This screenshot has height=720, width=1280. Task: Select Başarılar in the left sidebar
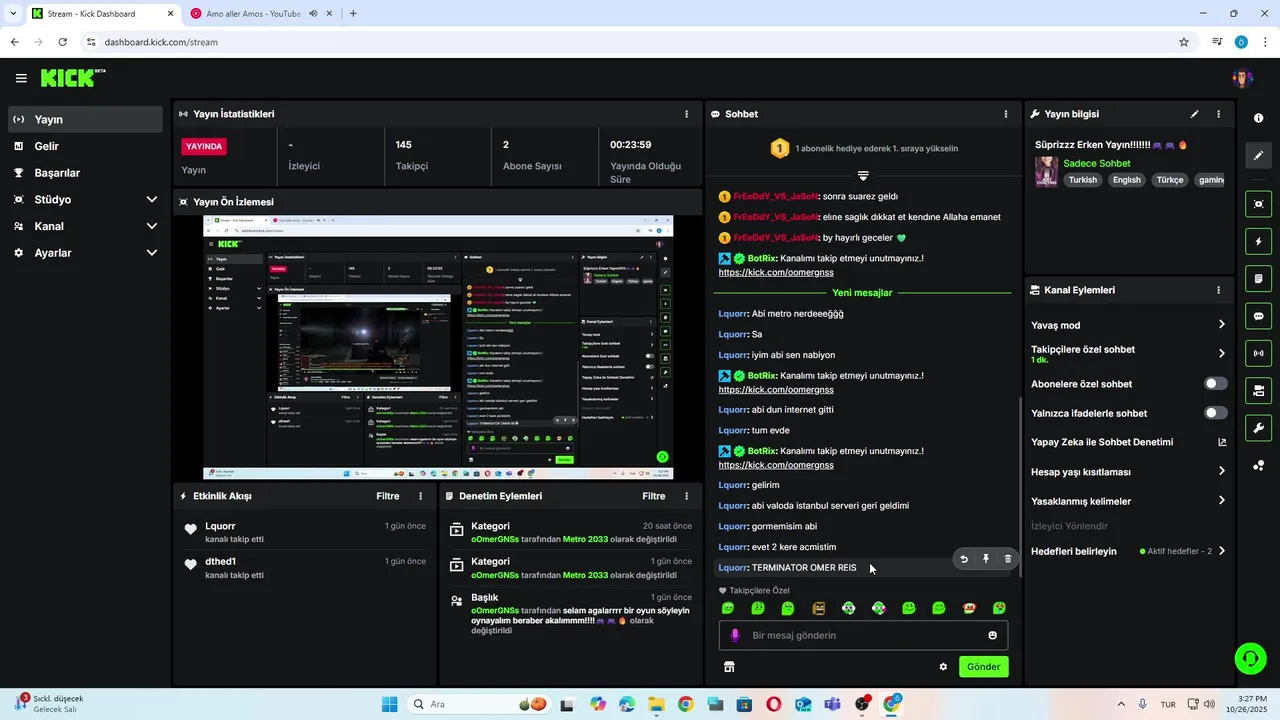pyautogui.click(x=85, y=172)
